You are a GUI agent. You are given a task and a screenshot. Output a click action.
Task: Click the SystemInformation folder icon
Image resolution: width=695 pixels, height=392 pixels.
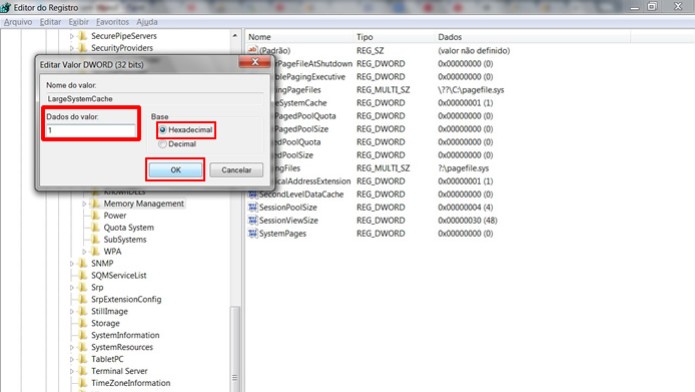(83, 335)
